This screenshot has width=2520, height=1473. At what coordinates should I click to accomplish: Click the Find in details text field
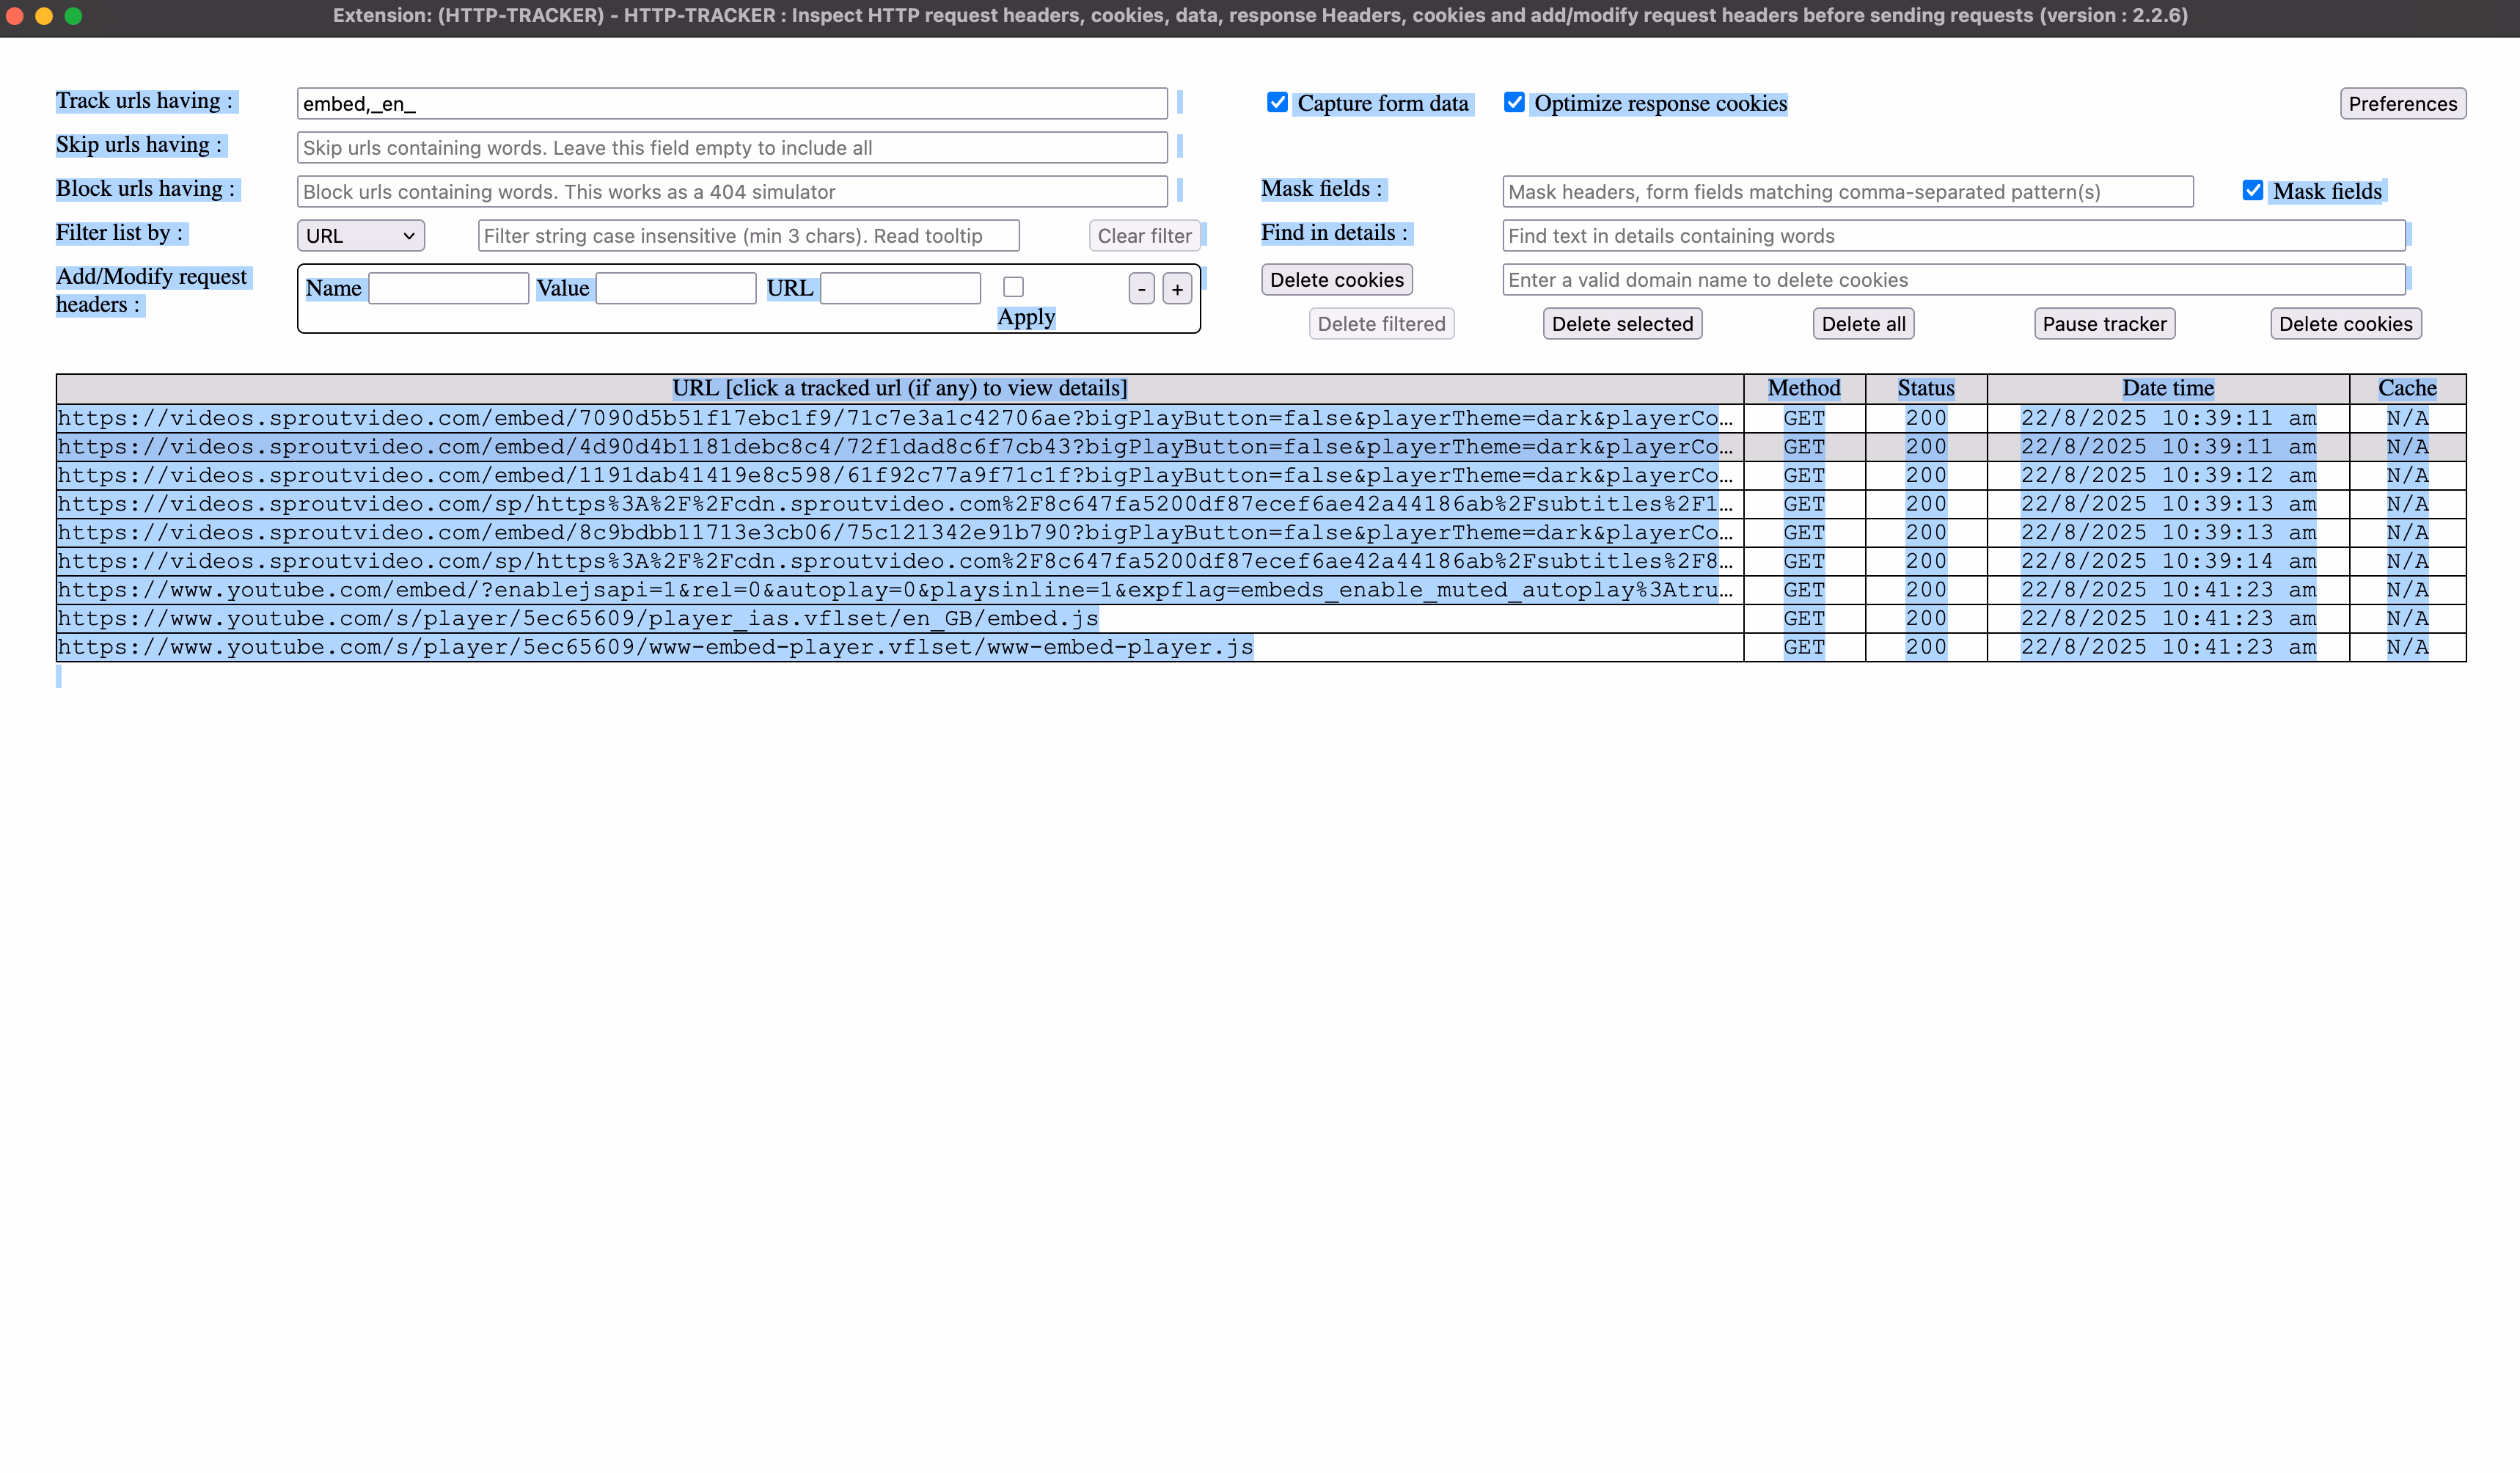click(x=1953, y=236)
